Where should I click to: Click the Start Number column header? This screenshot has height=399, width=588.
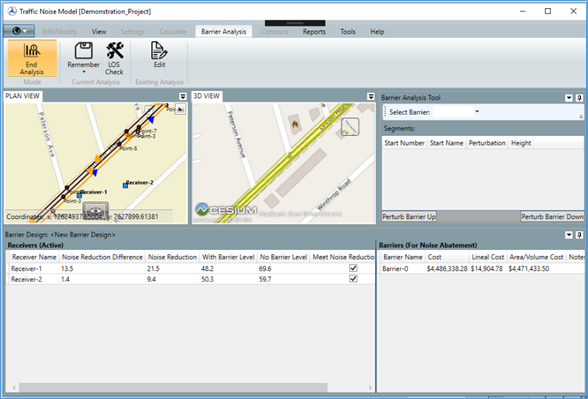click(404, 143)
